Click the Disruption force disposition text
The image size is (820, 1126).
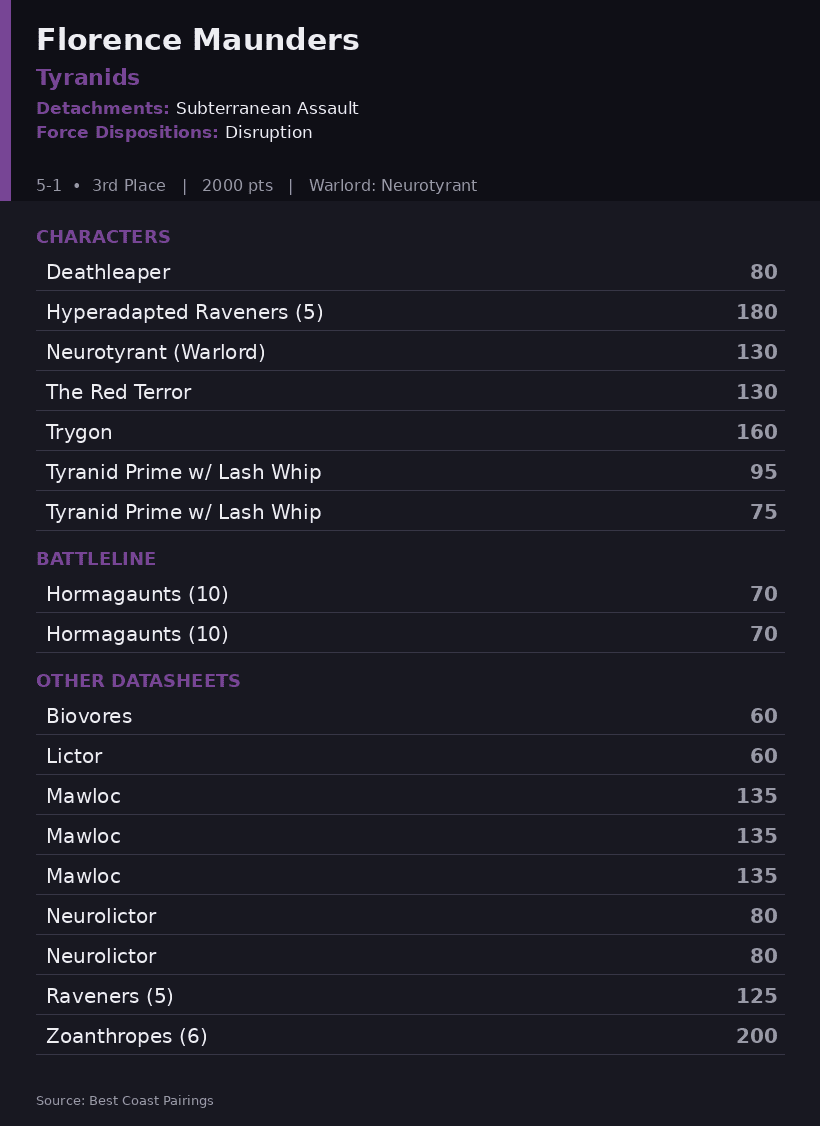(269, 133)
